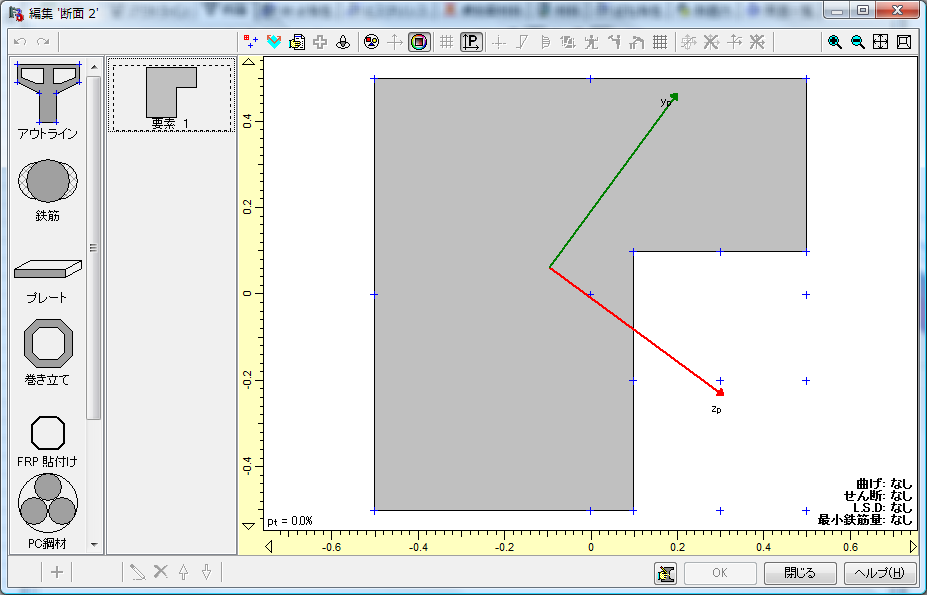This screenshot has width=927, height=595.
Task: Click the '最小鉄筋量: なし' status text
Action: click(x=866, y=520)
